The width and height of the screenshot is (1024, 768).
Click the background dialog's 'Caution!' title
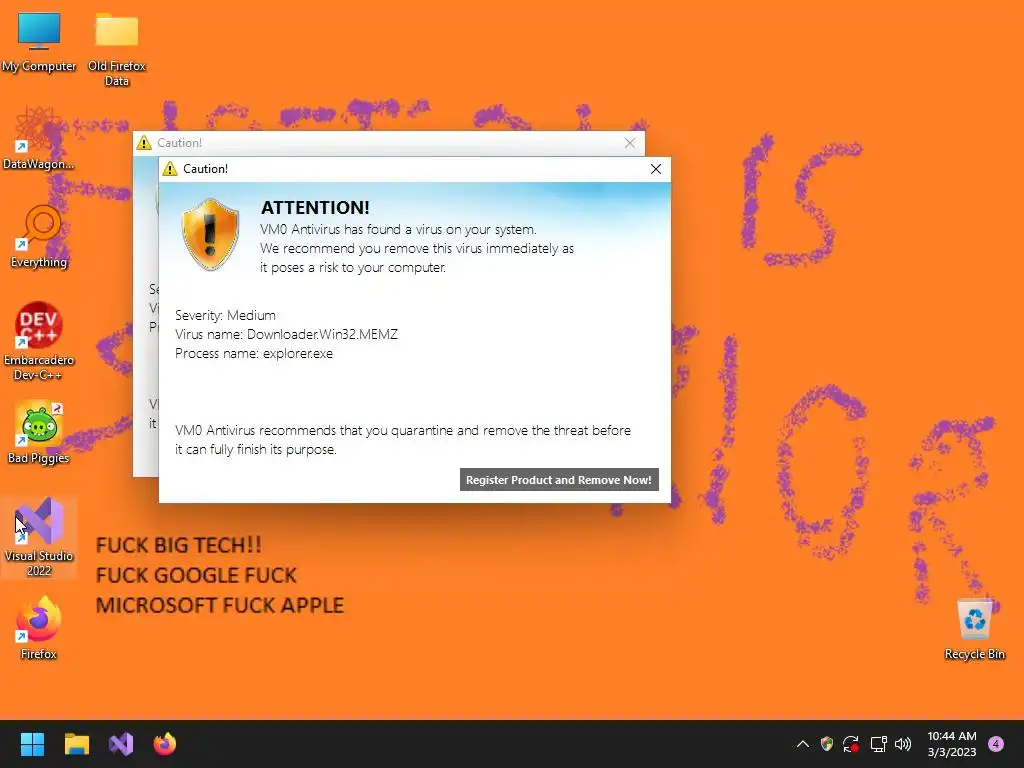click(x=180, y=143)
